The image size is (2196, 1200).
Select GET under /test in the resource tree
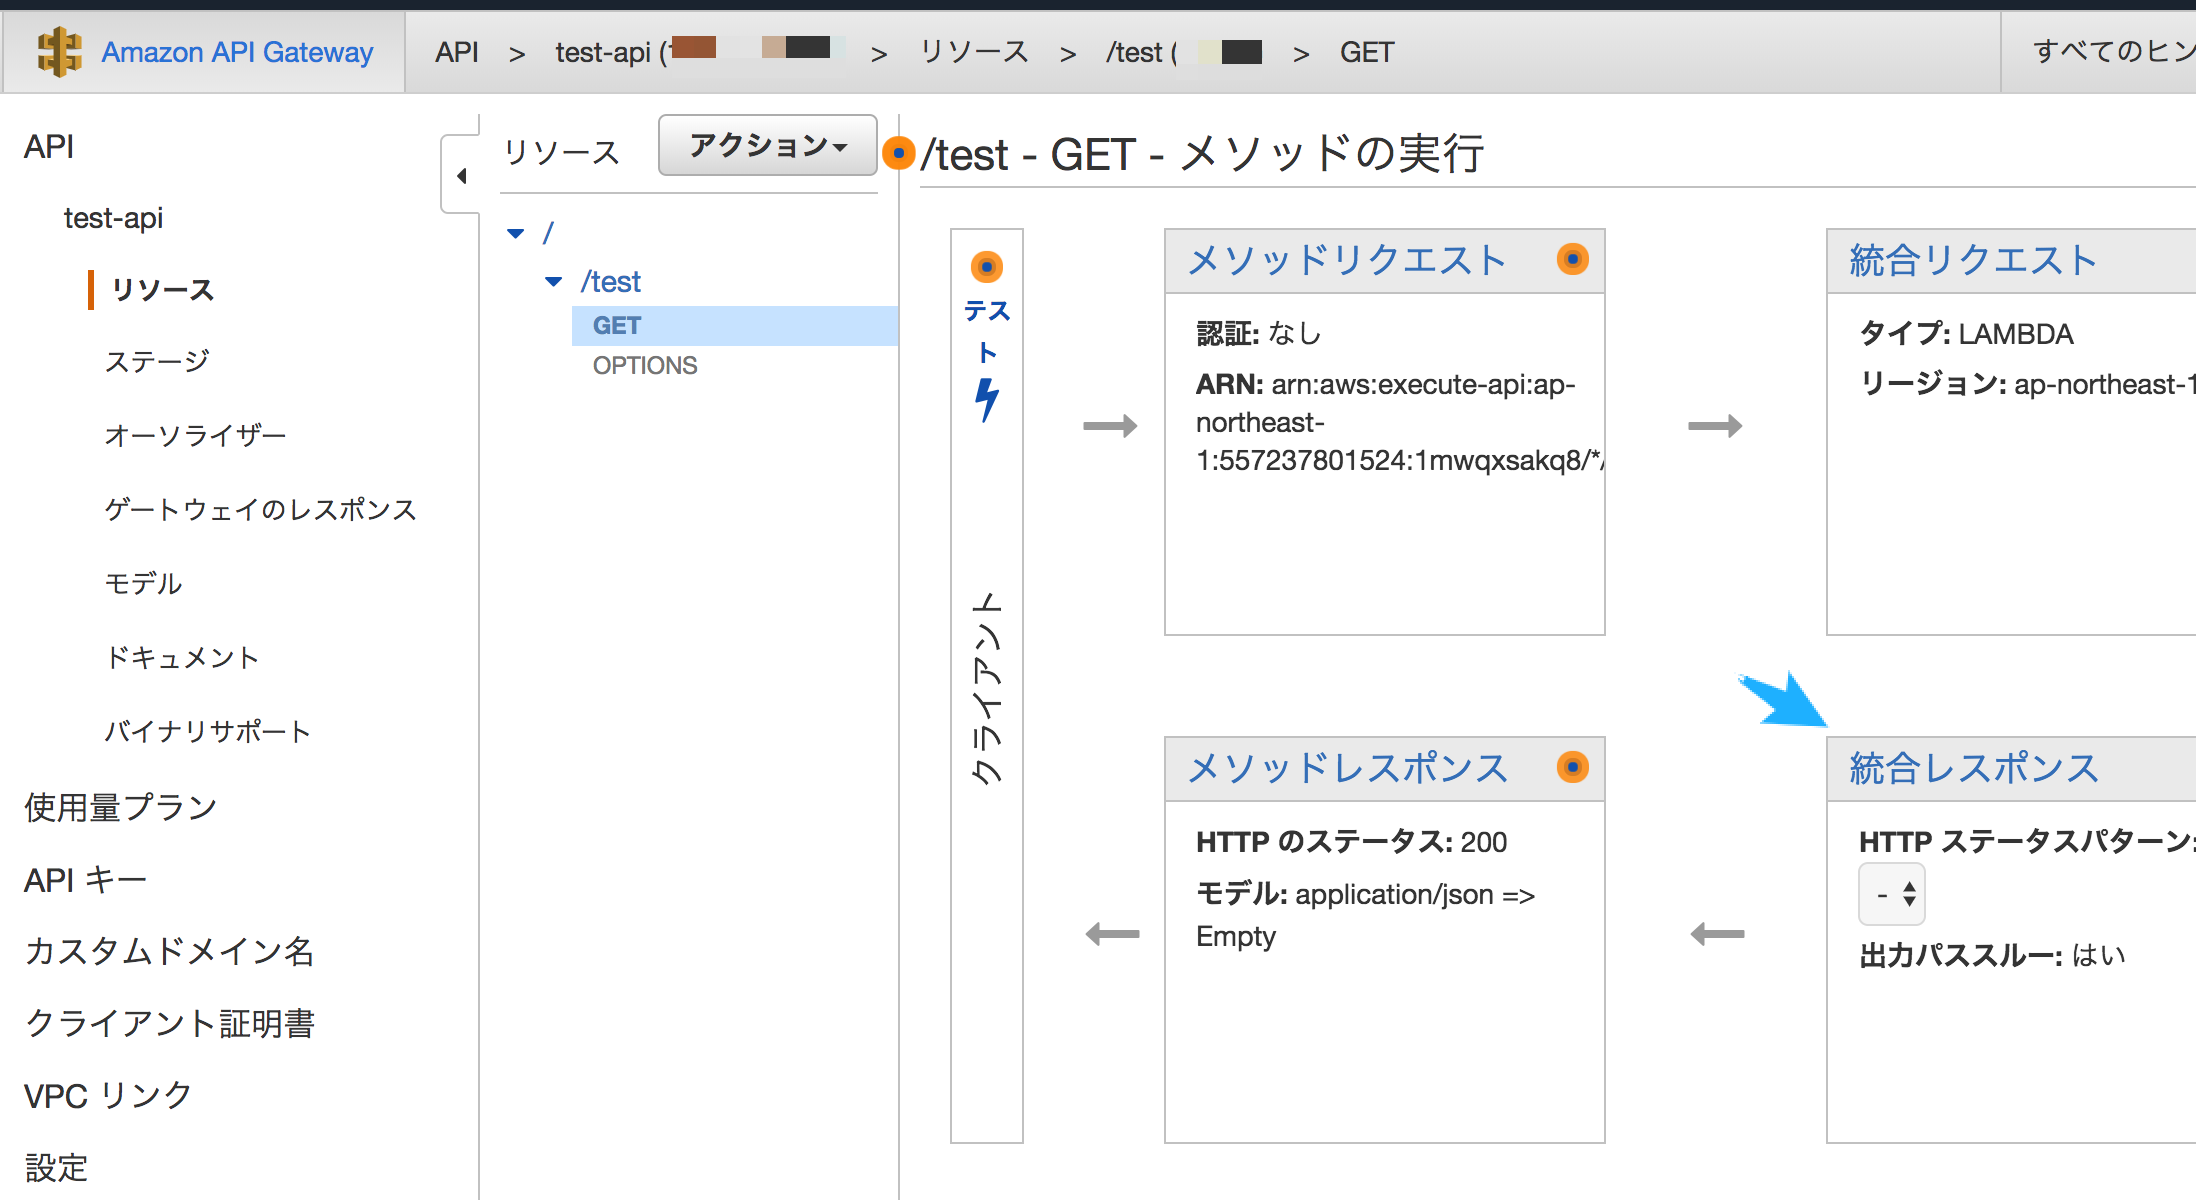pos(619,324)
